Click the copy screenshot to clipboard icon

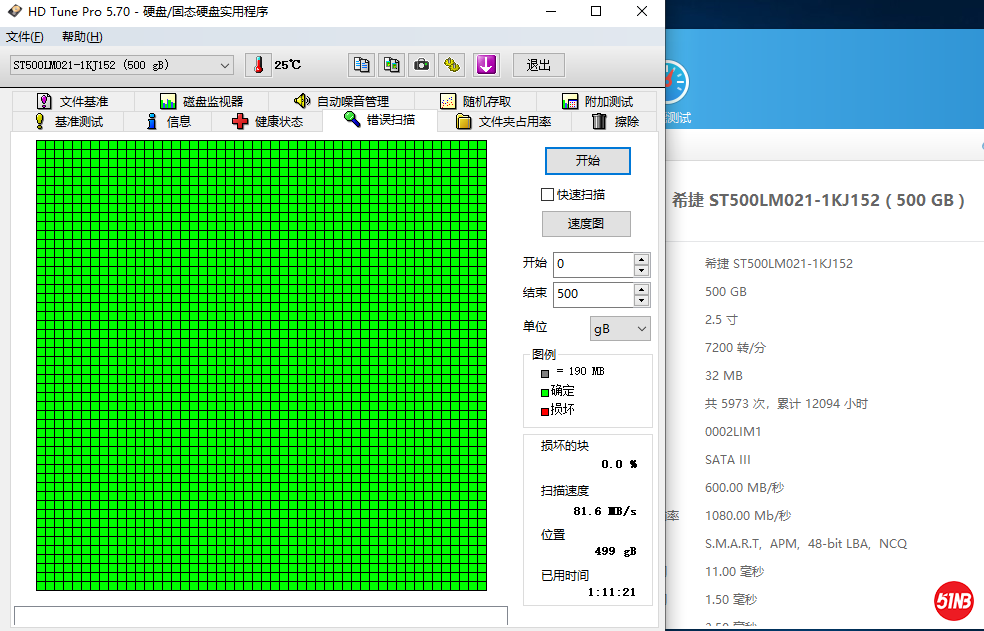(392, 65)
